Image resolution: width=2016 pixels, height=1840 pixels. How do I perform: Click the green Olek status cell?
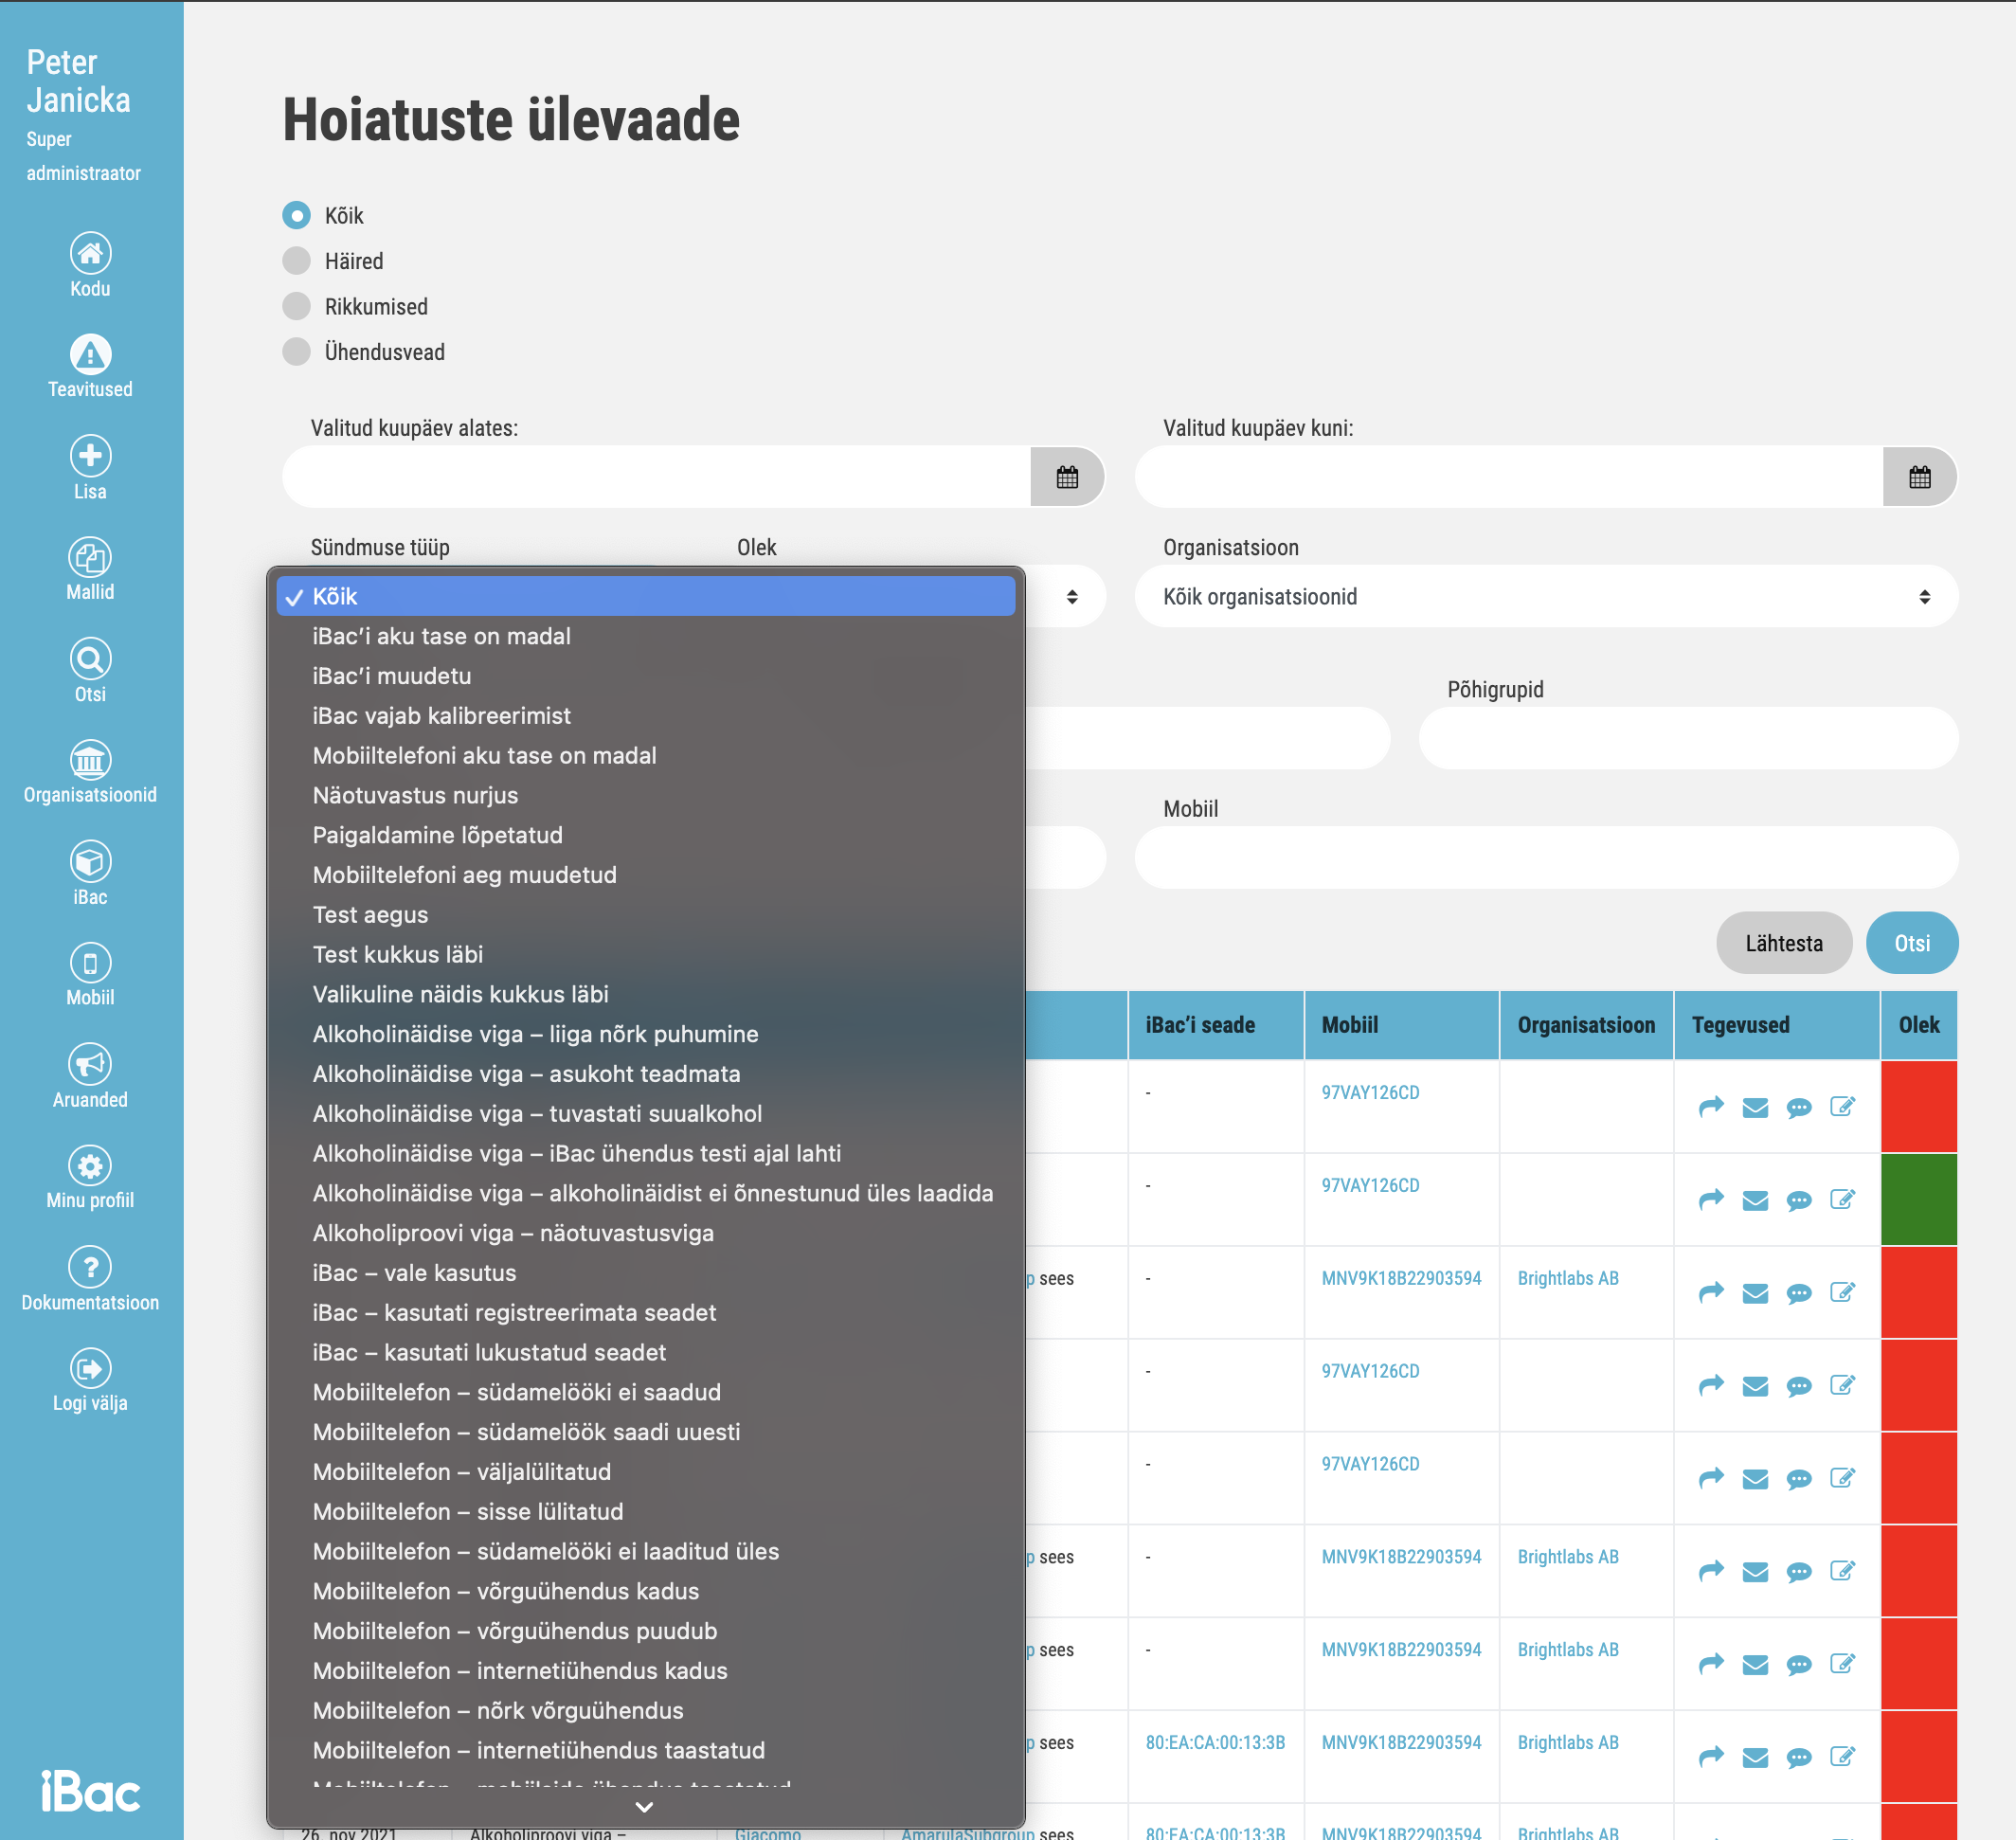click(x=1918, y=1199)
